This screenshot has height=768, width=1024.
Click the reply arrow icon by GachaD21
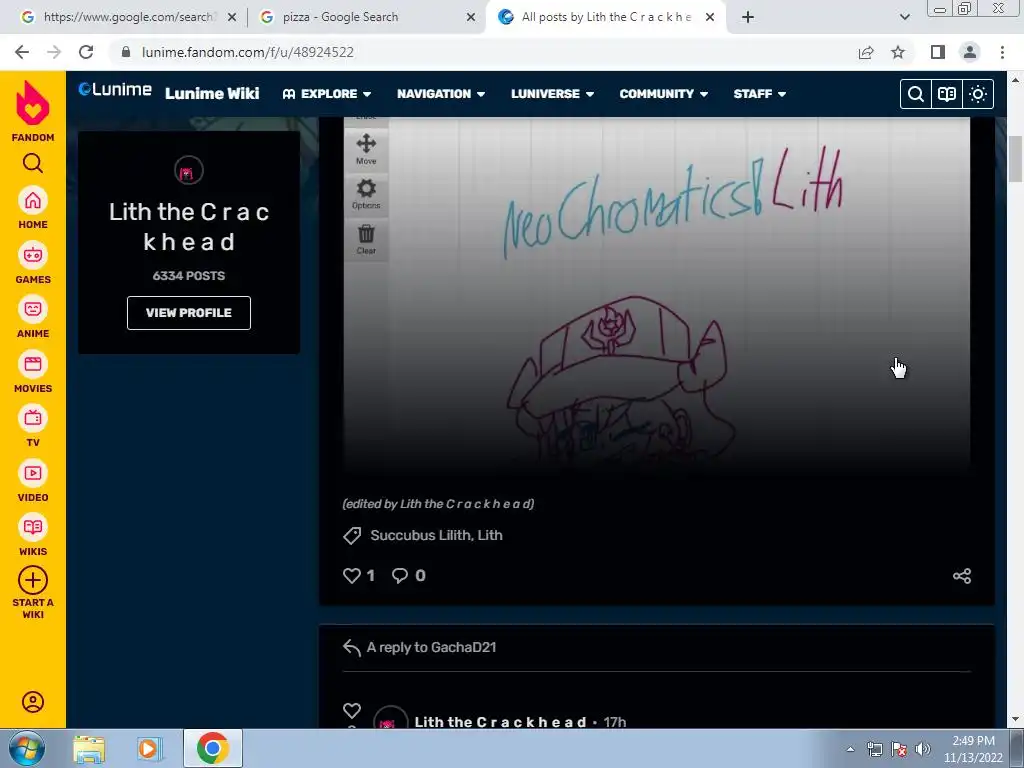[351, 647]
